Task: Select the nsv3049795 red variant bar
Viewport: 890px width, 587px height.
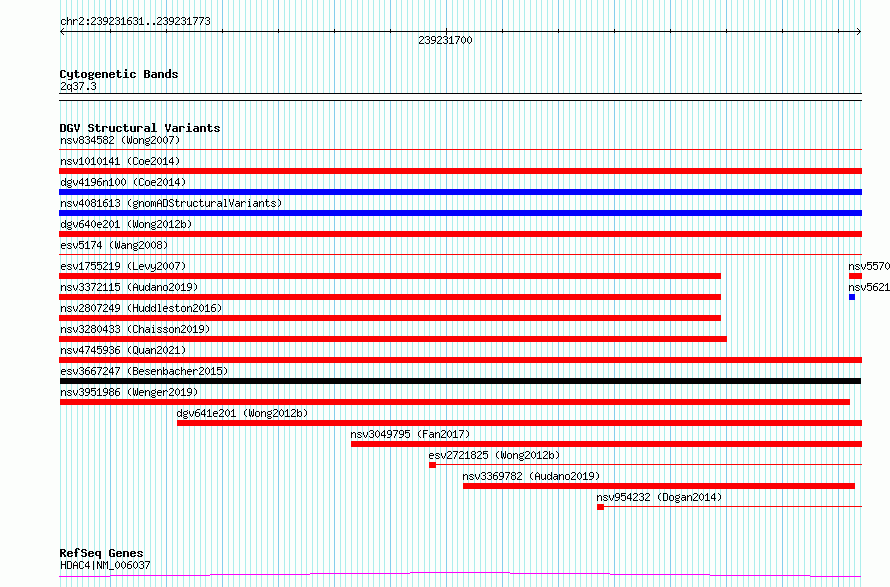Action: 606,444
